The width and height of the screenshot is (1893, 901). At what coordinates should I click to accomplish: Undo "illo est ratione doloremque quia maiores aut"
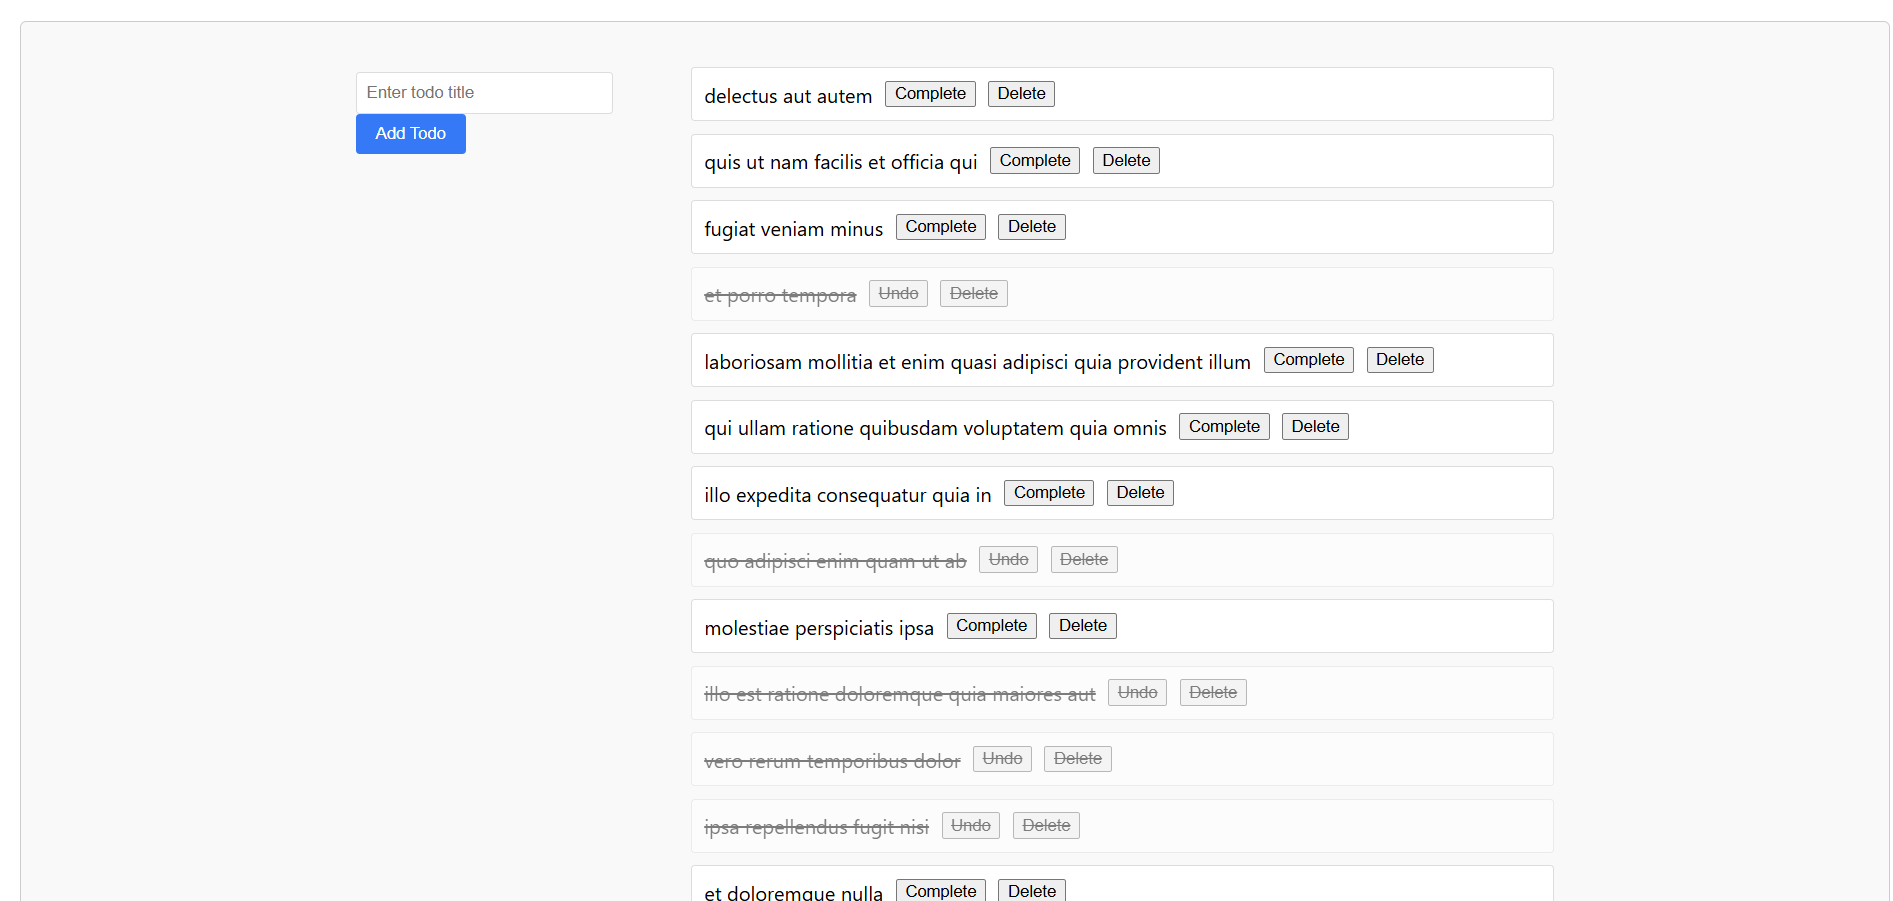click(x=1136, y=692)
